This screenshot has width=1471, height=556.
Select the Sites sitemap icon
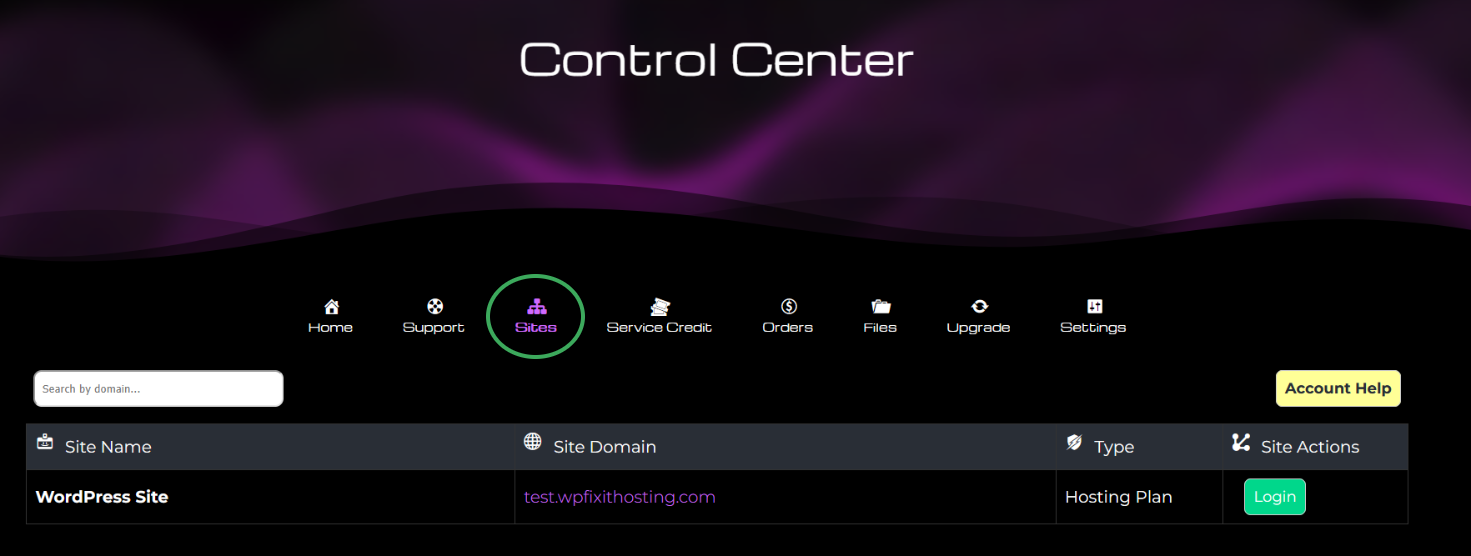tap(536, 306)
